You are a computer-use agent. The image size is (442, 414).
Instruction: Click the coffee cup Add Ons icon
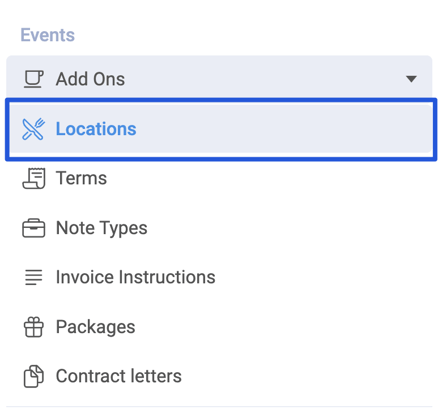[x=34, y=79]
